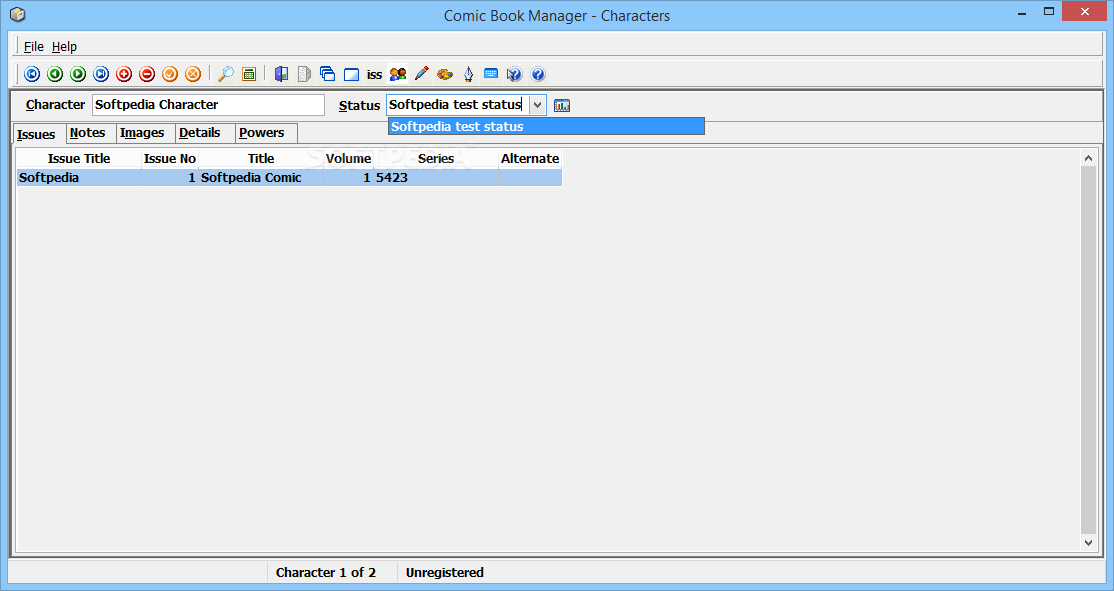This screenshot has width=1114, height=591.
Task: Click inside the Status text field
Action: click(x=458, y=104)
